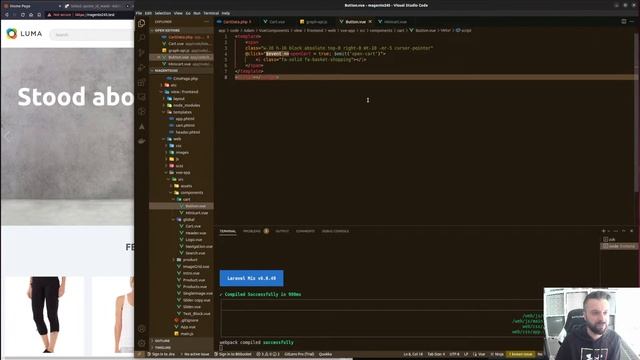This screenshot has width=640, height=360.
Task: Open Search.vue in file tree
Action: 195,253
